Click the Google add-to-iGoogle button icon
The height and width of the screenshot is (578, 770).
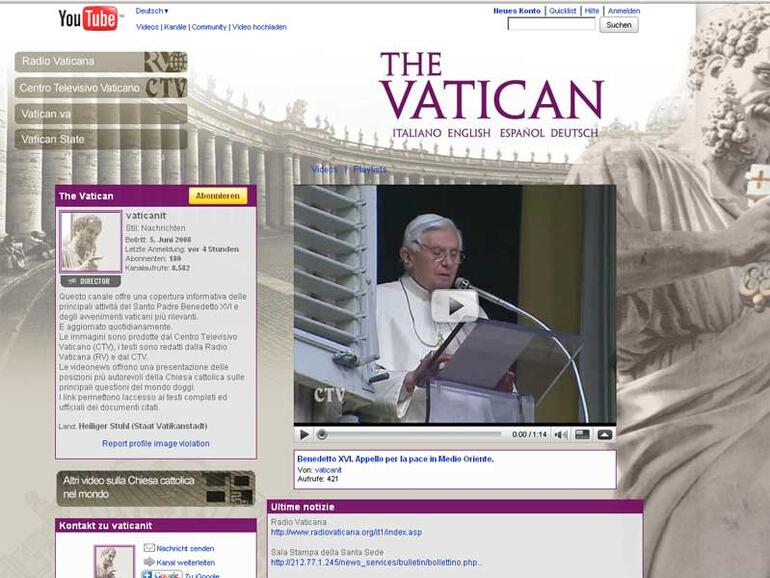(x=162, y=574)
